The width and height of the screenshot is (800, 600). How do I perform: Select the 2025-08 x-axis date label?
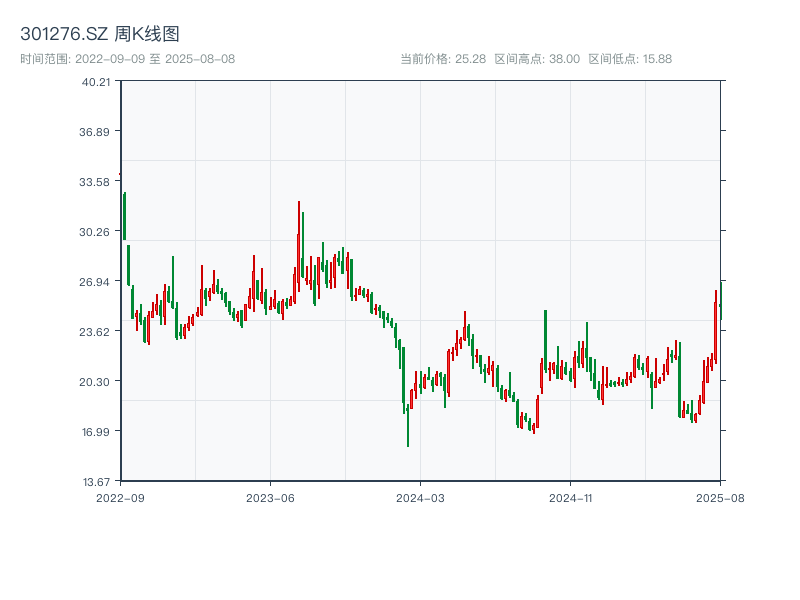pyautogui.click(x=719, y=497)
